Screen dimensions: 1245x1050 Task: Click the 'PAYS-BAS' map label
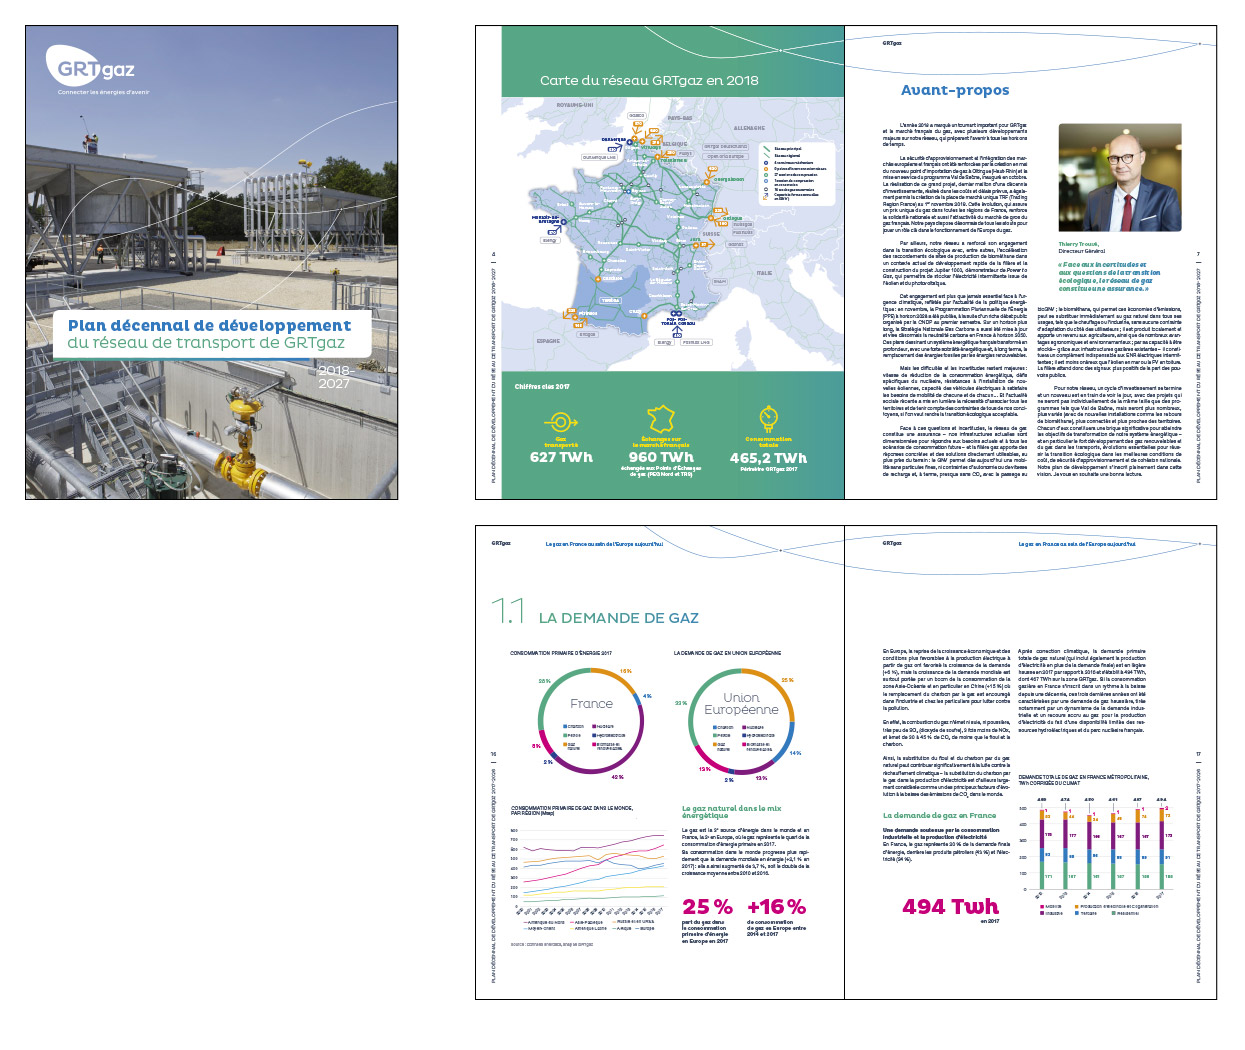(x=680, y=118)
